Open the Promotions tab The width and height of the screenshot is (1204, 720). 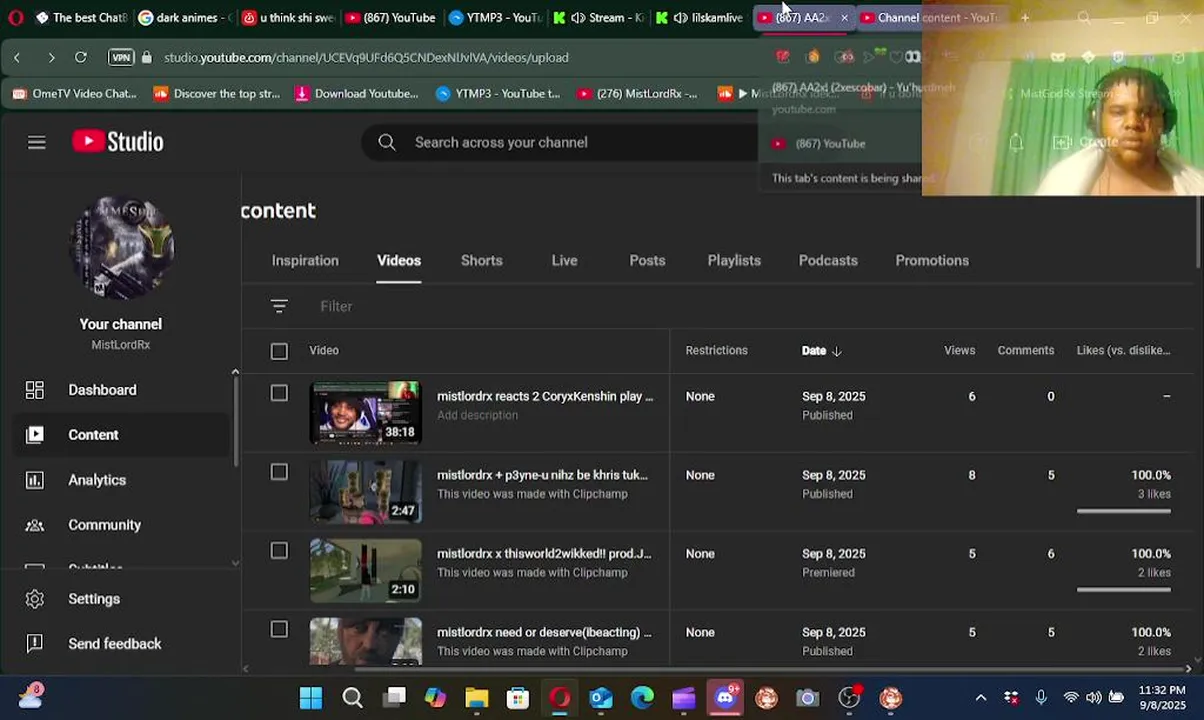pyautogui.click(x=932, y=260)
